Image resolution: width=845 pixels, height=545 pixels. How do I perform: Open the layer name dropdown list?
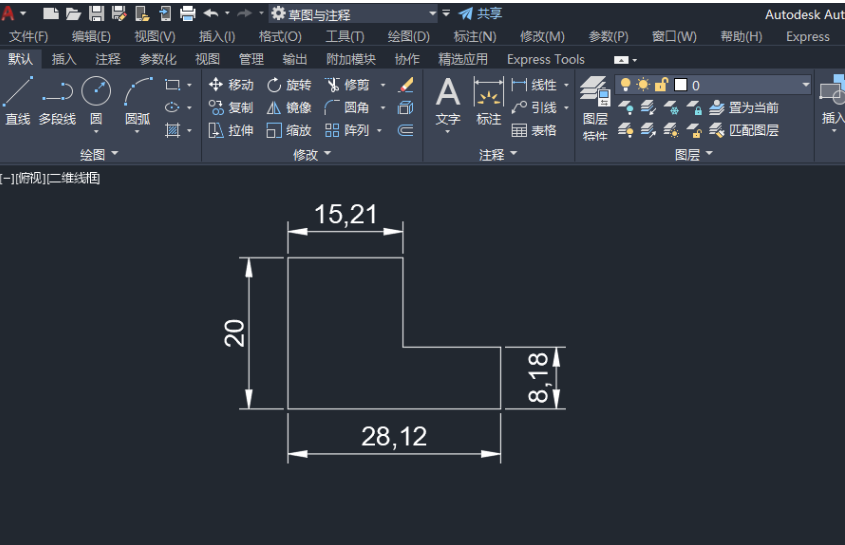(x=806, y=85)
